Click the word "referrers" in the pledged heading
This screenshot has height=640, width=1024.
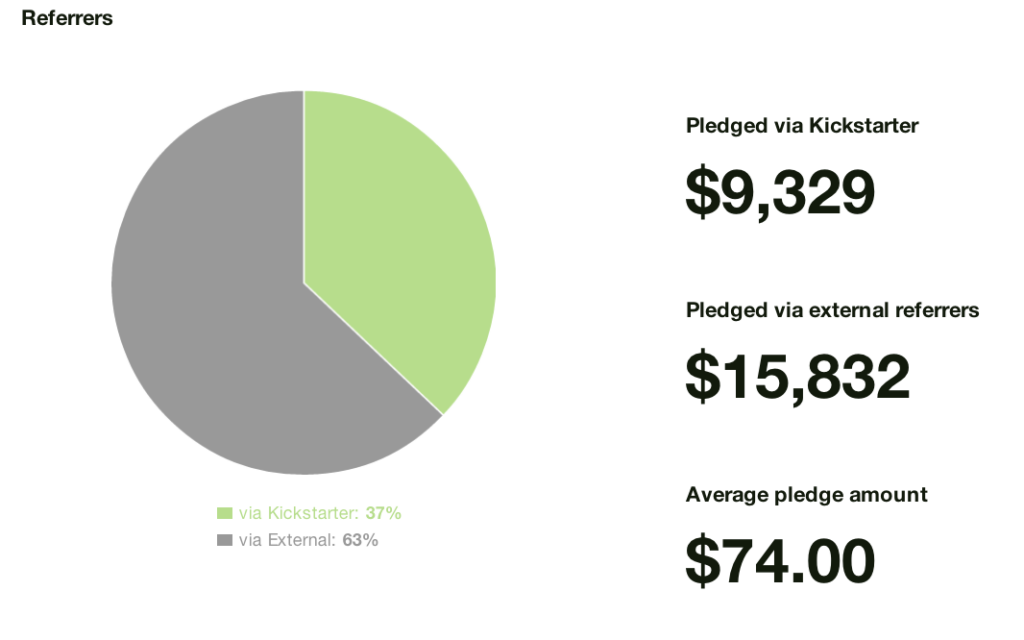pyautogui.click(x=934, y=310)
